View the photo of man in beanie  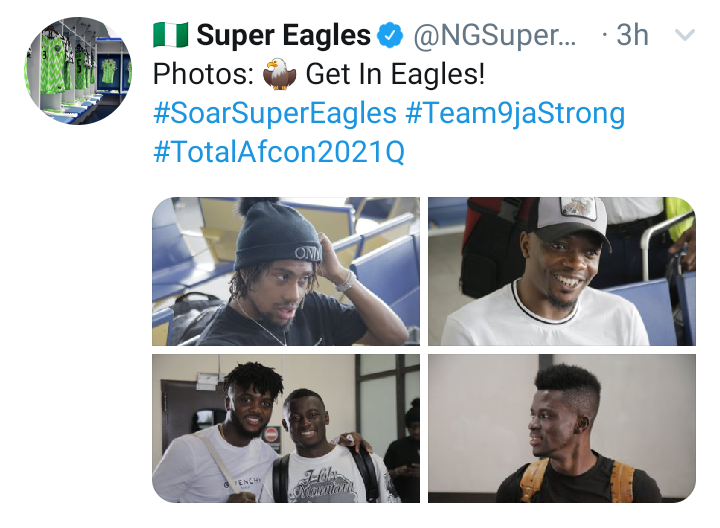tap(286, 271)
